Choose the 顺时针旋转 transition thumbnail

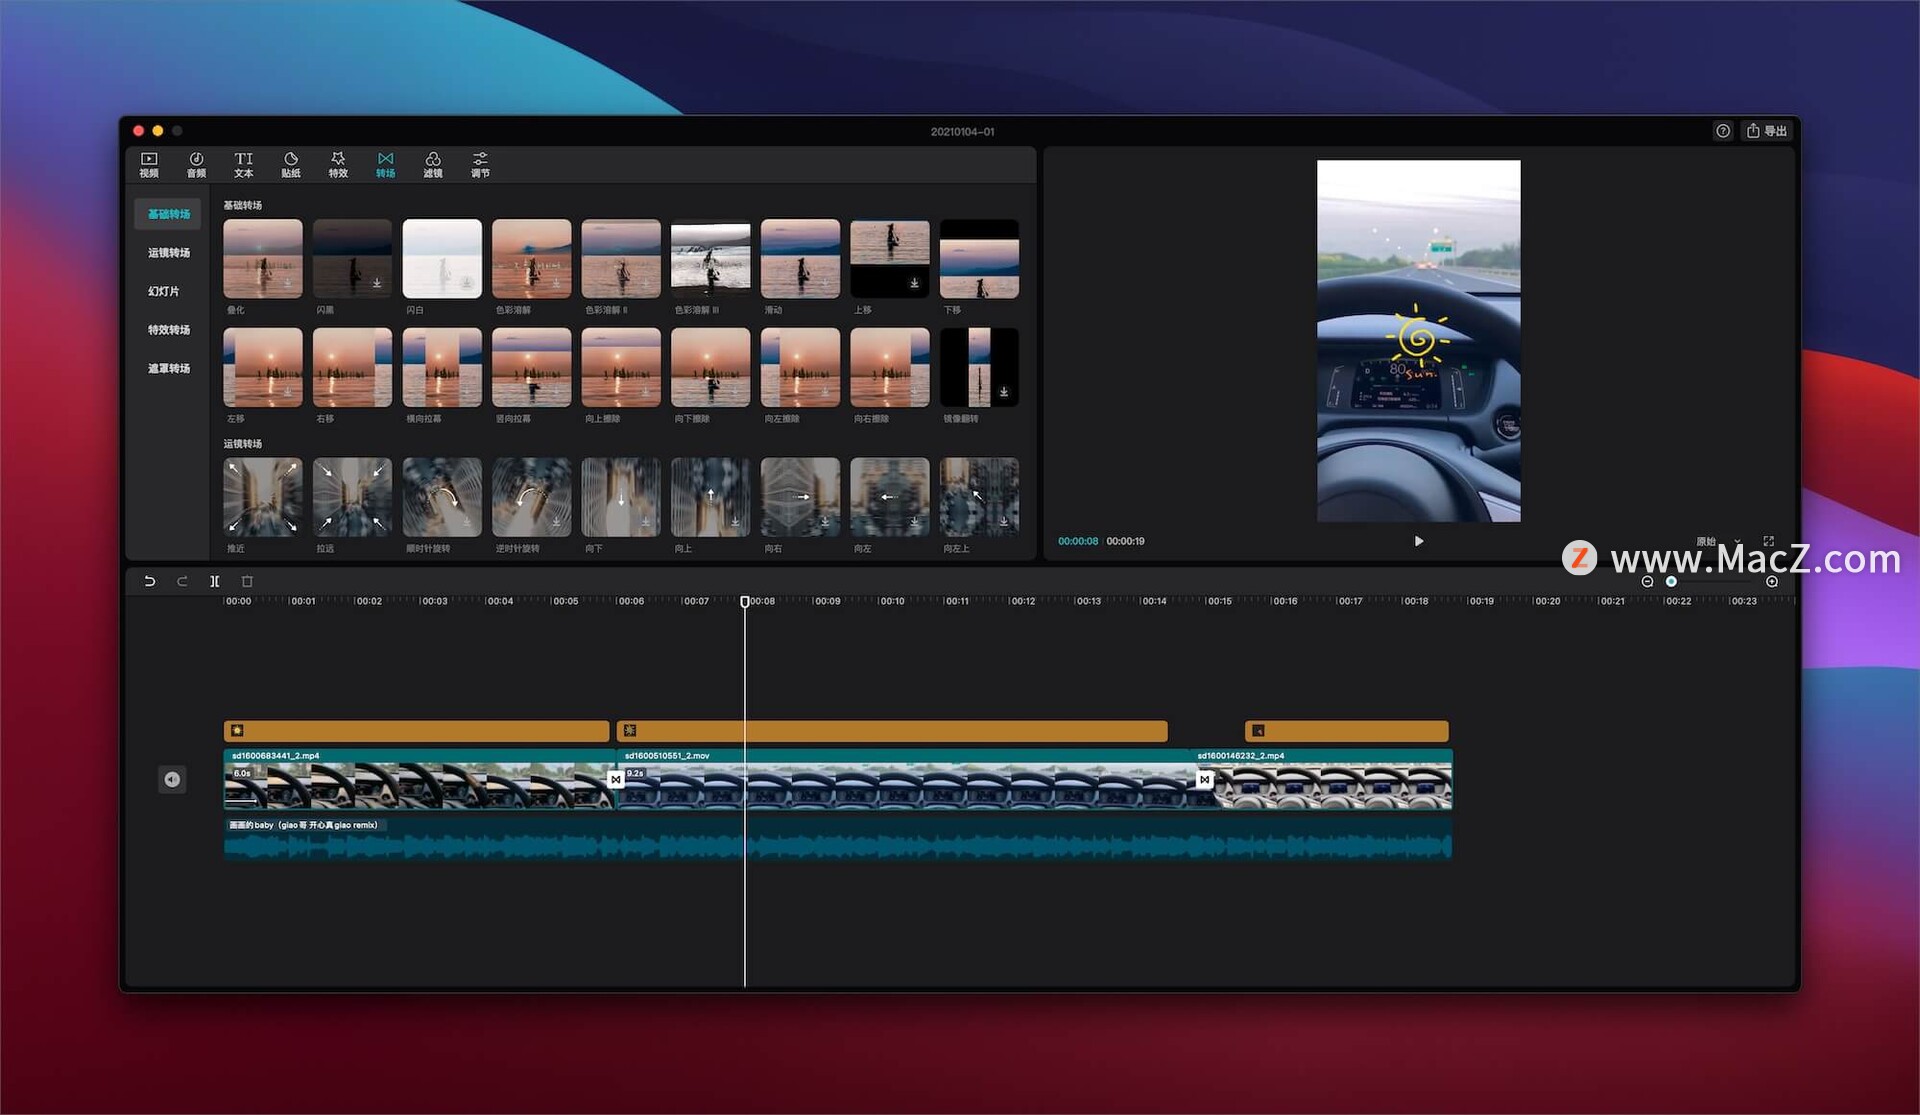click(441, 497)
